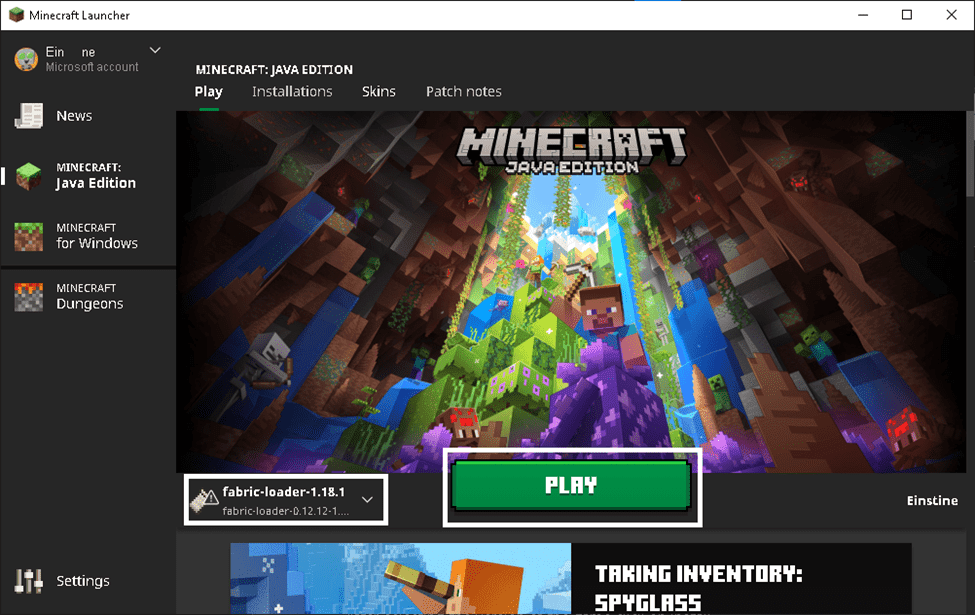Image resolution: width=975 pixels, height=615 pixels.
Task: Open the Spyglass news thumbnail image
Action: point(400,578)
